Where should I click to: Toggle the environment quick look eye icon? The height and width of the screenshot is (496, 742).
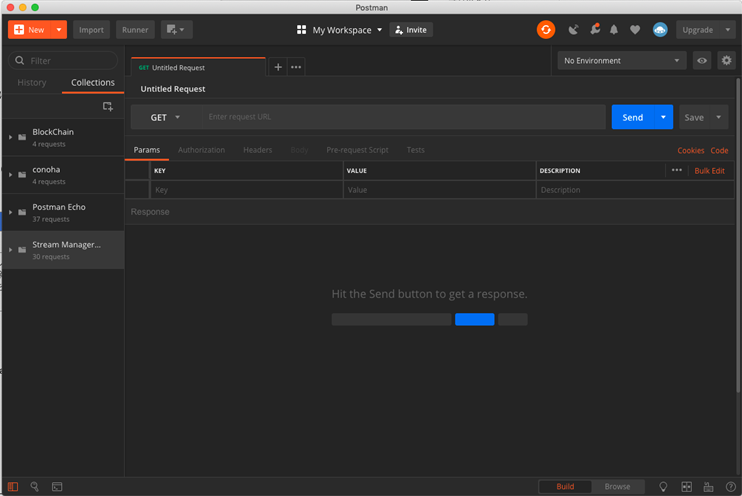point(702,61)
